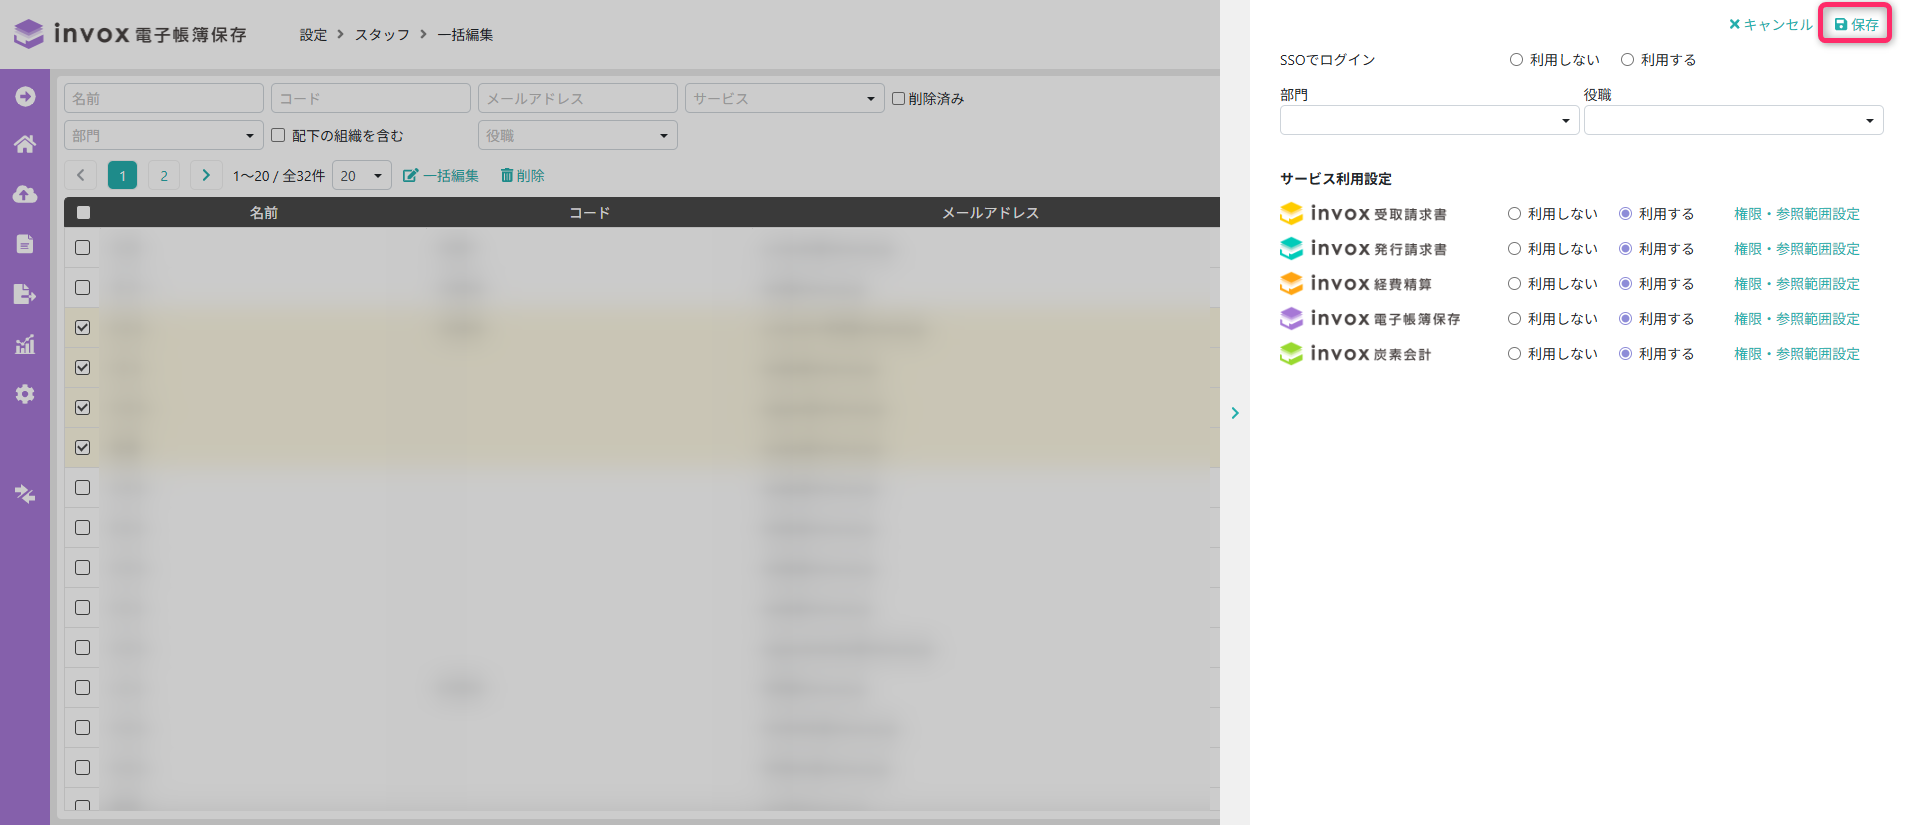The image size is (1920, 825).
Task: Sort by コード column header
Action: click(x=589, y=213)
